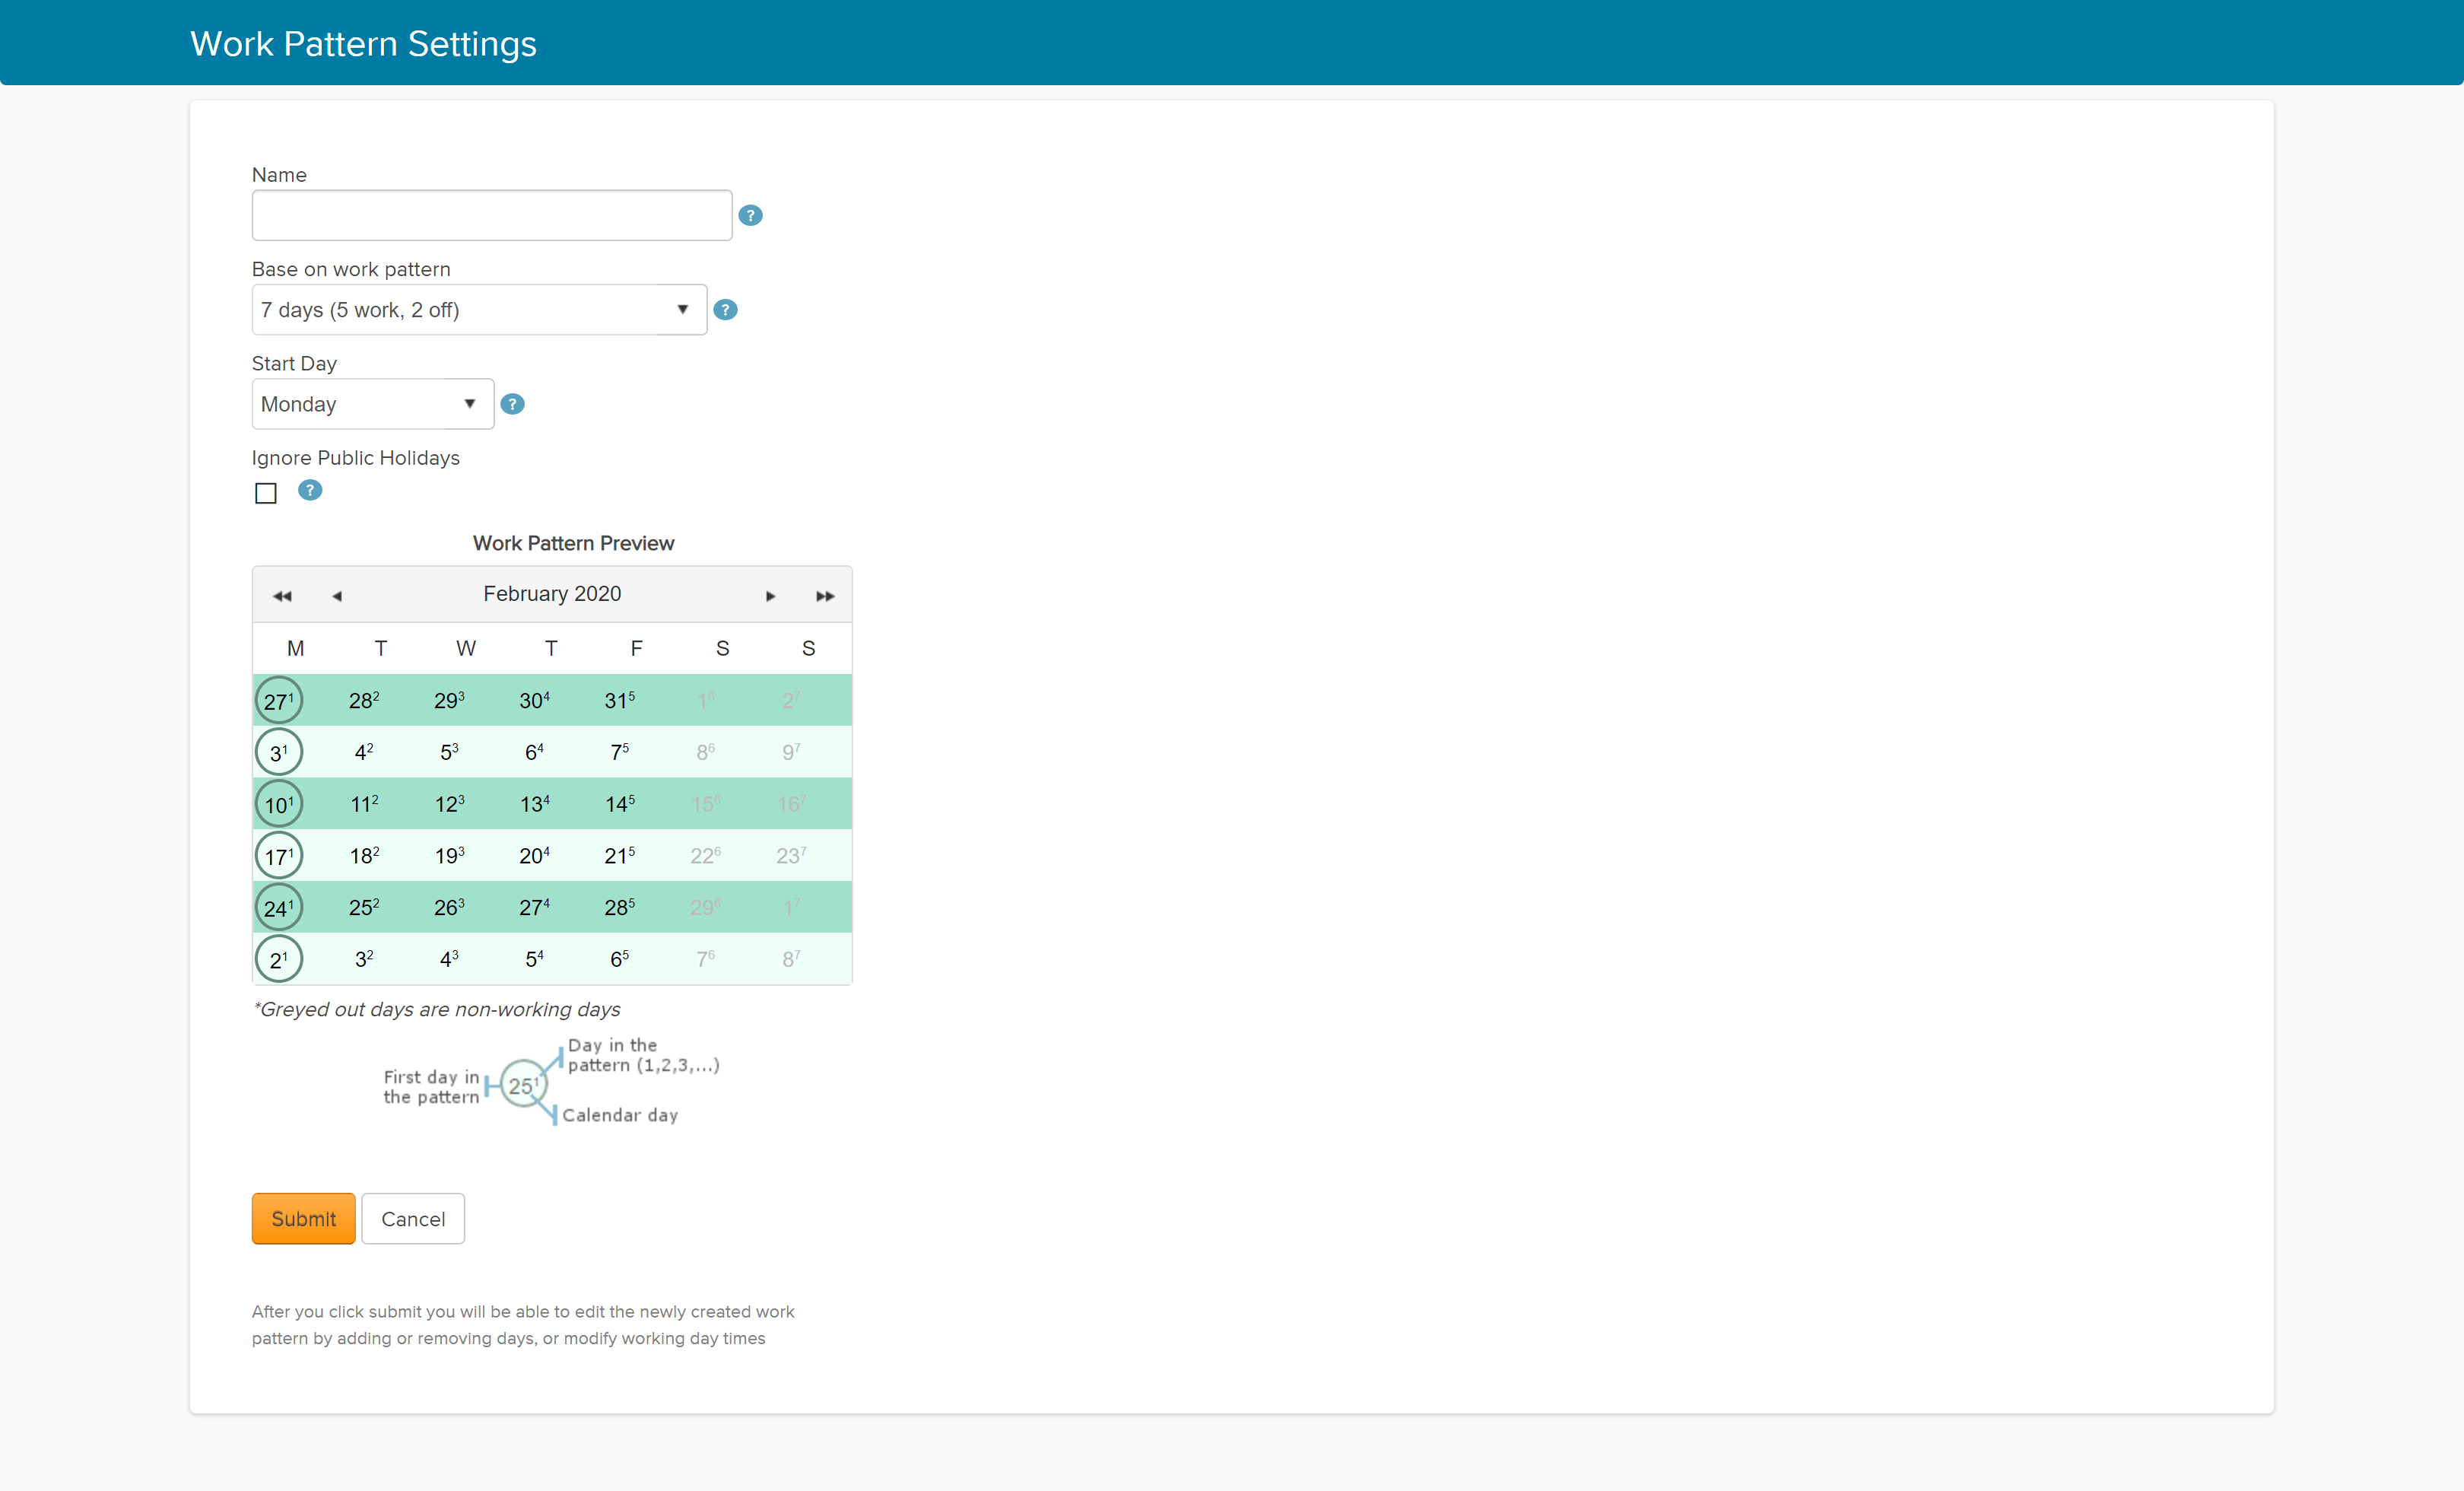Select greyed-out day 29 in the calendar
This screenshot has width=2464, height=1491.
pyautogui.click(x=705, y=908)
